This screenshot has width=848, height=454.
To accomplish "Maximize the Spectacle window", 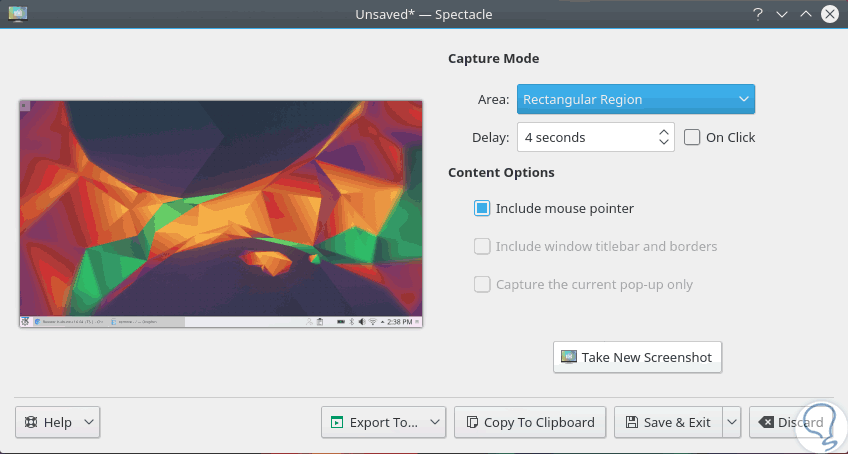I will click(805, 14).
